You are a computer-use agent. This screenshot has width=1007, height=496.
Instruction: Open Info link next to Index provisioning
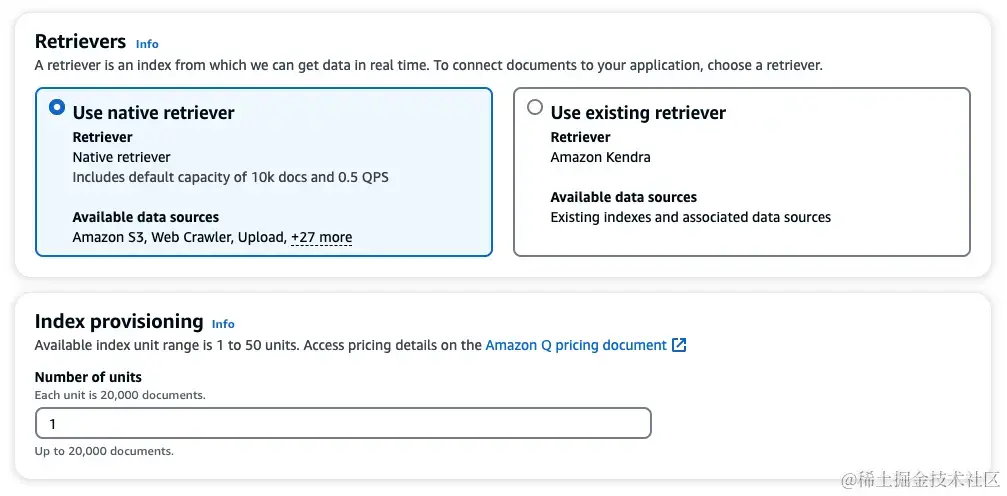click(223, 324)
